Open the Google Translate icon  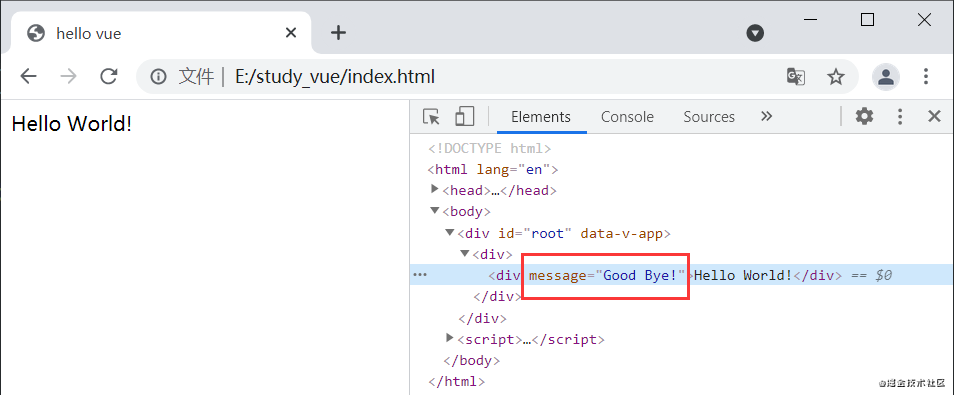796,77
